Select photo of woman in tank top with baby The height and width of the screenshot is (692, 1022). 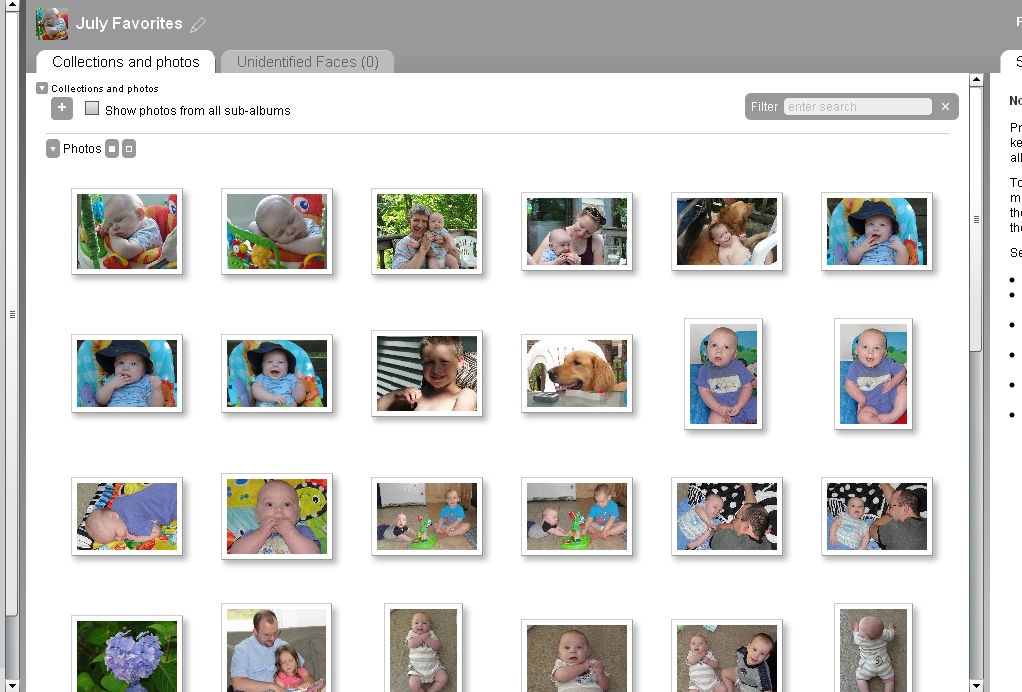click(x=577, y=231)
